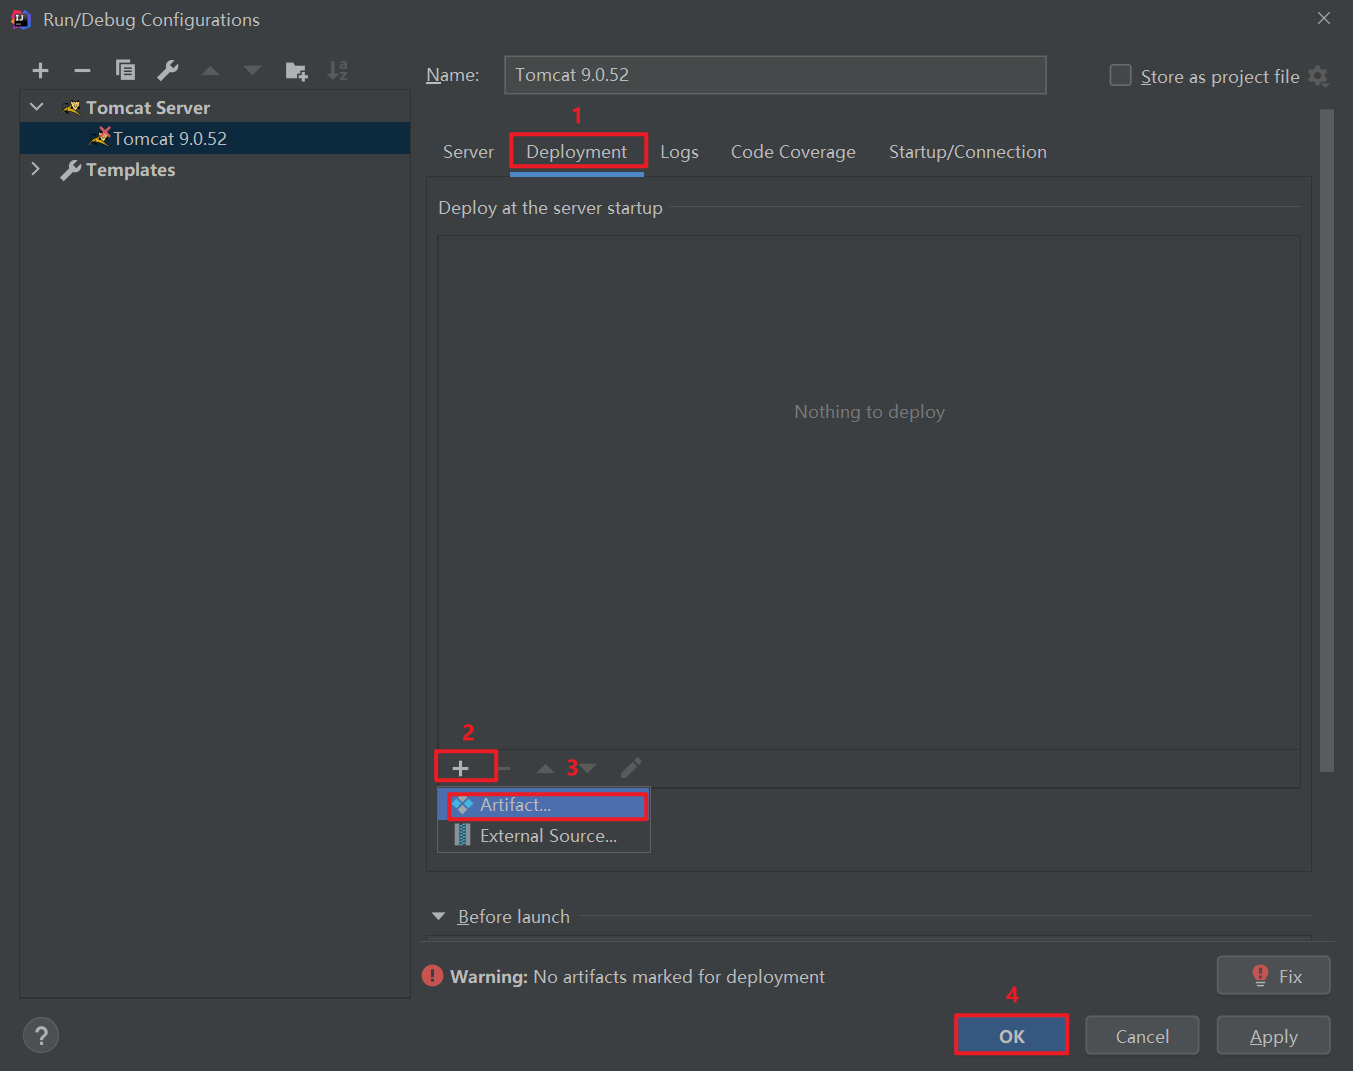Move configuration up arrow in toolbar
The height and width of the screenshot is (1071, 1353).
point(210,71)
